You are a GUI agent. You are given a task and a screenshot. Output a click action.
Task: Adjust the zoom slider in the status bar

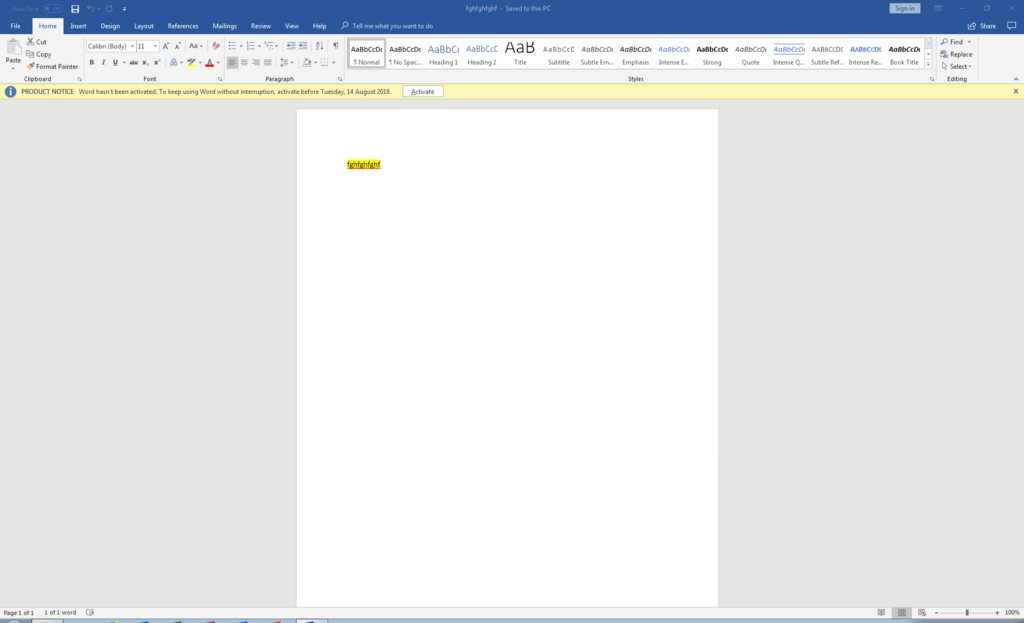(x=966, y=612)
